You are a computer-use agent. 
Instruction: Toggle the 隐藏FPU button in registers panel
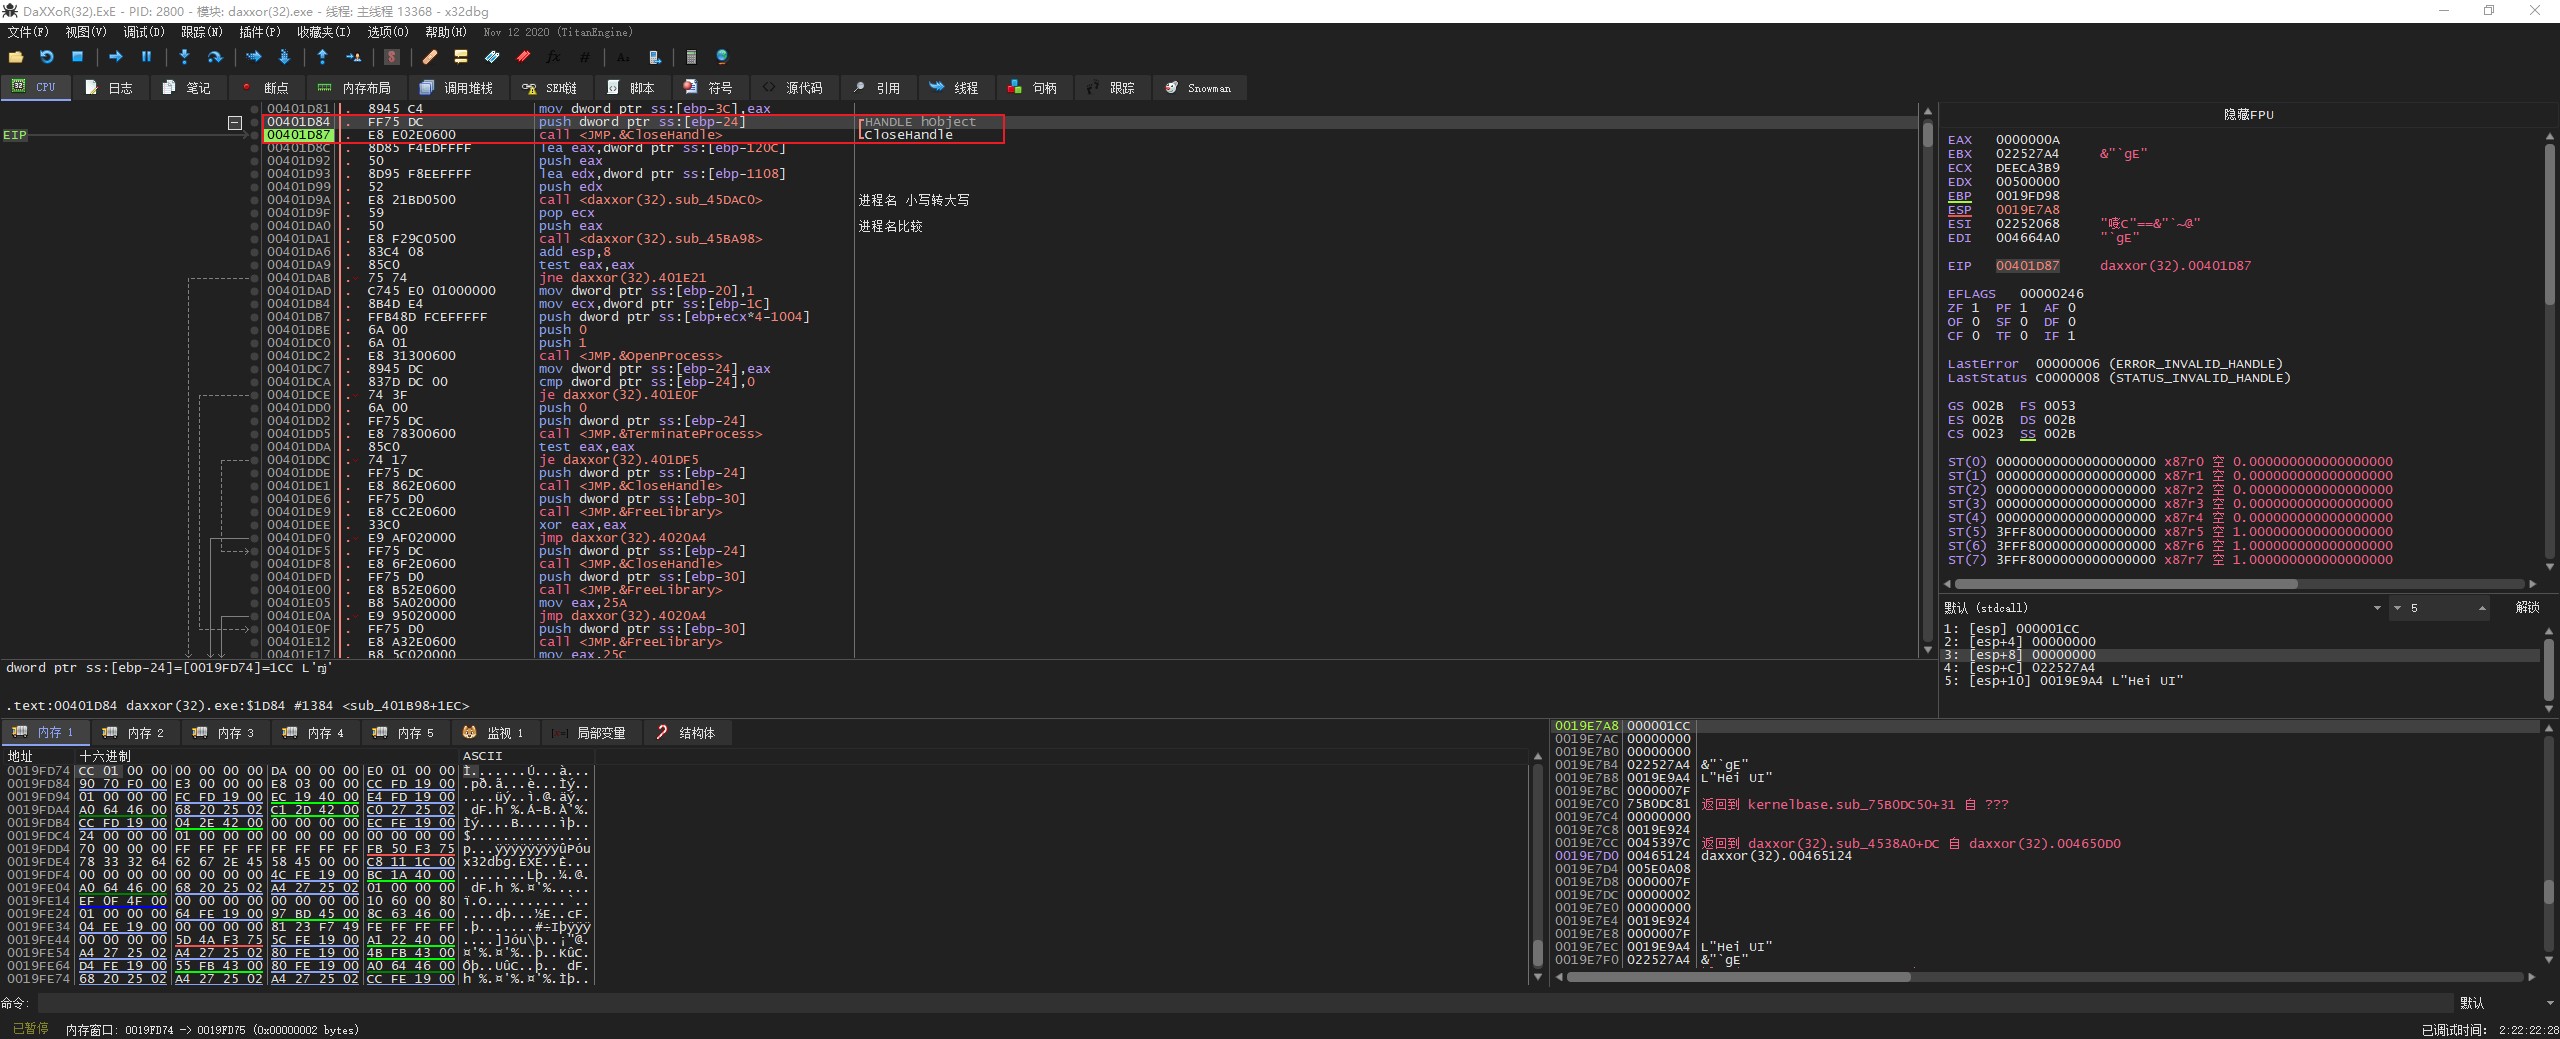(2247, 115)
